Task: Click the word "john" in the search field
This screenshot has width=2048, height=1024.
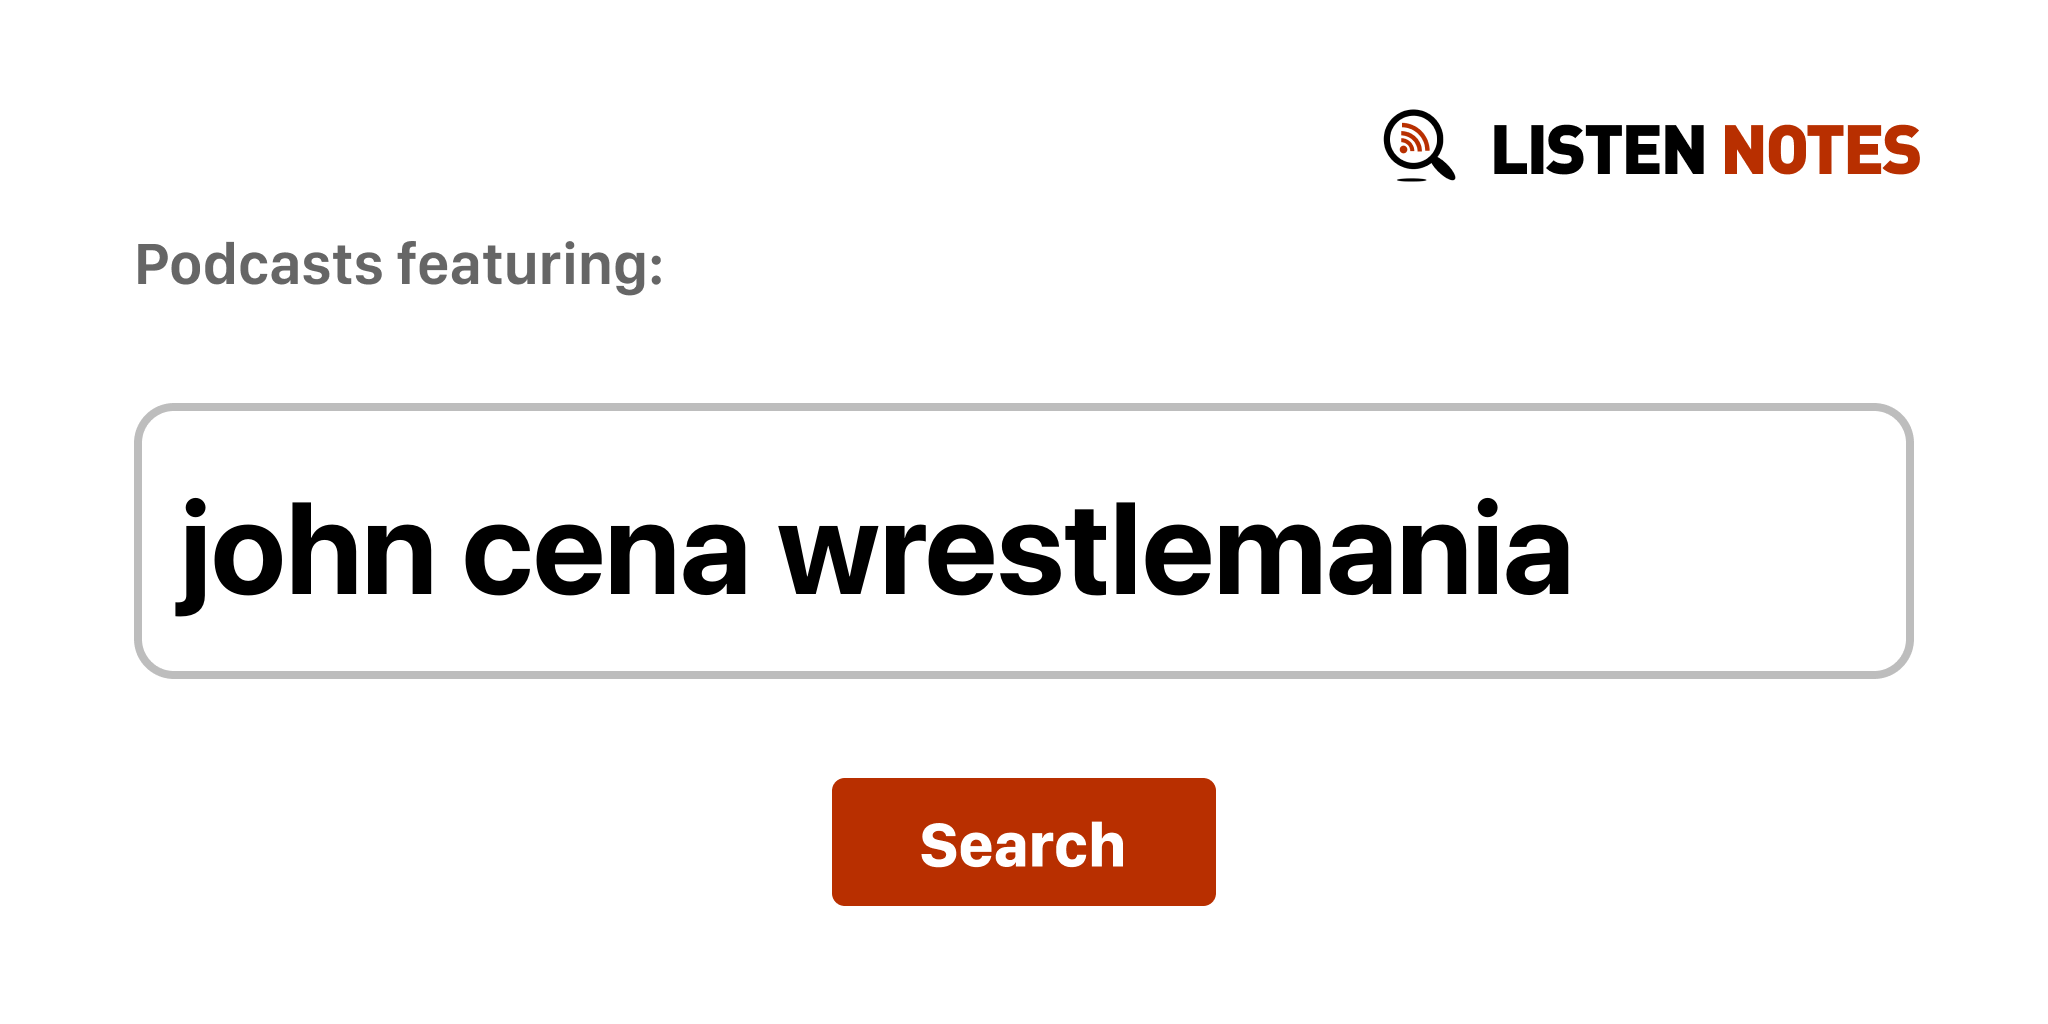Action: 306,552
